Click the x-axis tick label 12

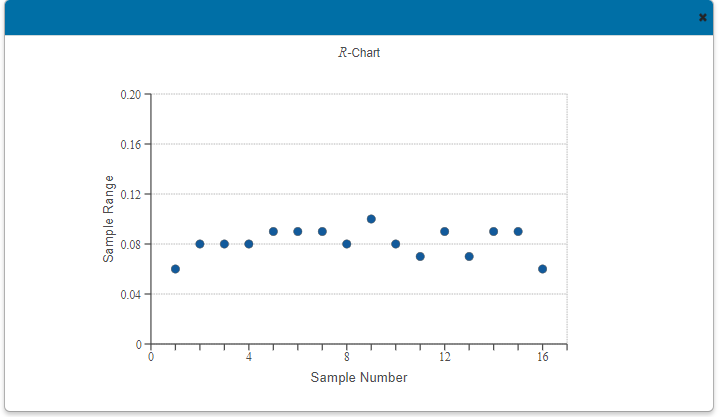[x=444, y=357]
